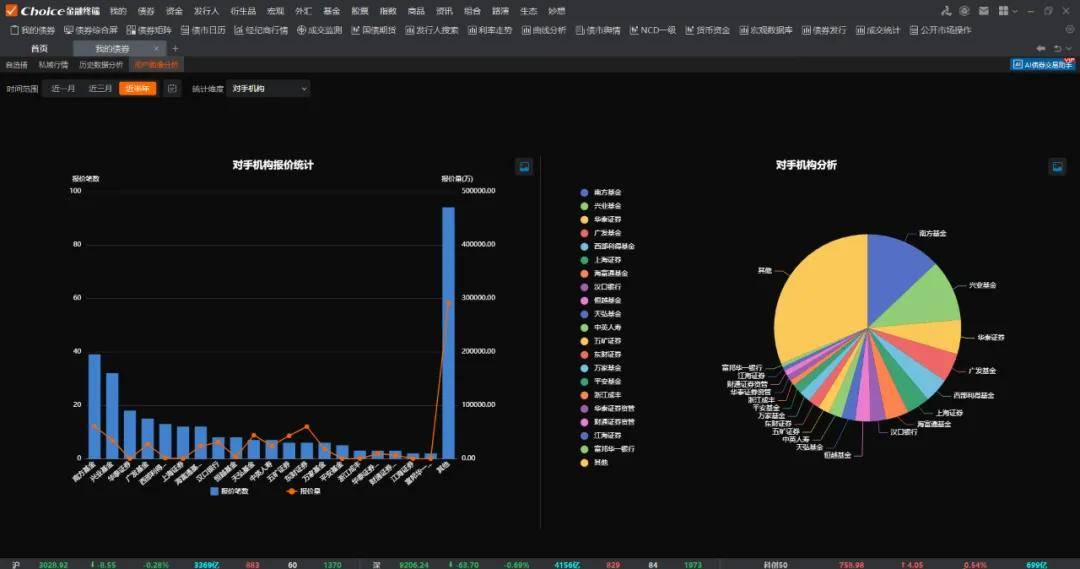Image resolution: width=1080 pixels, height=569 pixels.
Task: Toggle 上海证券 in pie legend
Action: pyautogui.click(x=601, y=260)
